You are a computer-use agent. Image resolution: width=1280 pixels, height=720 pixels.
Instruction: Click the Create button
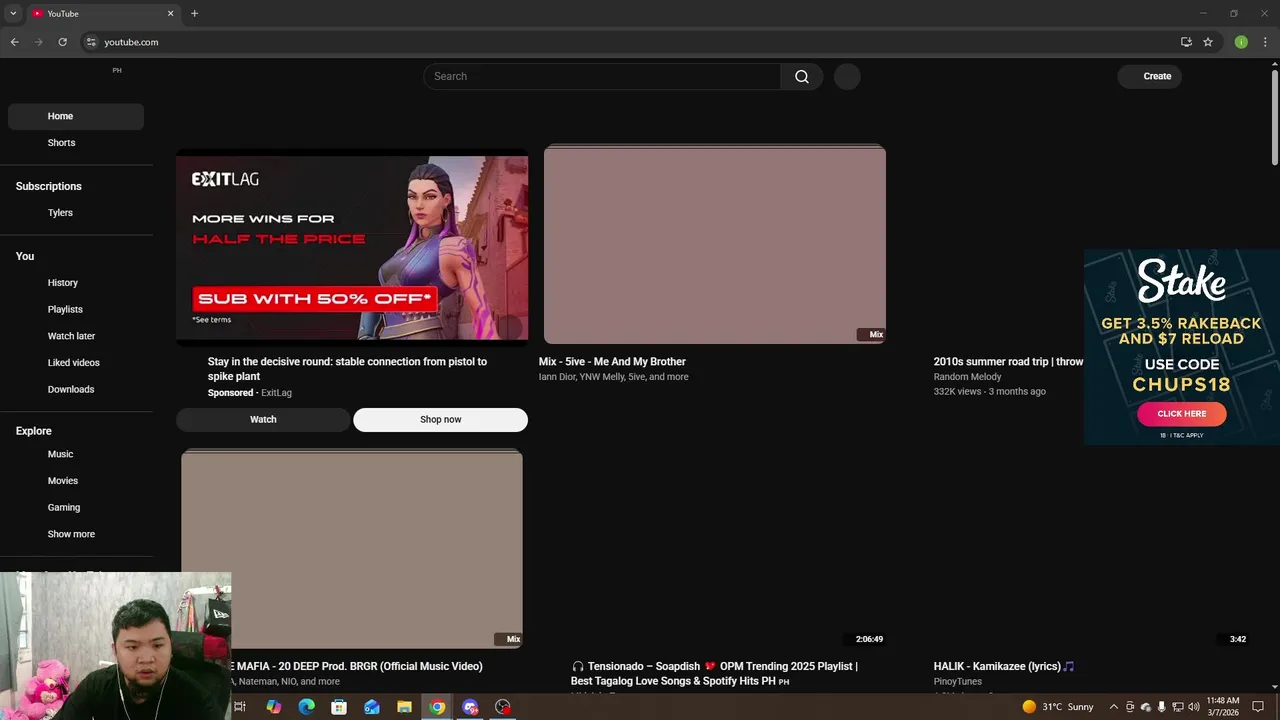pyautogui.click(x=1150, y=76)
